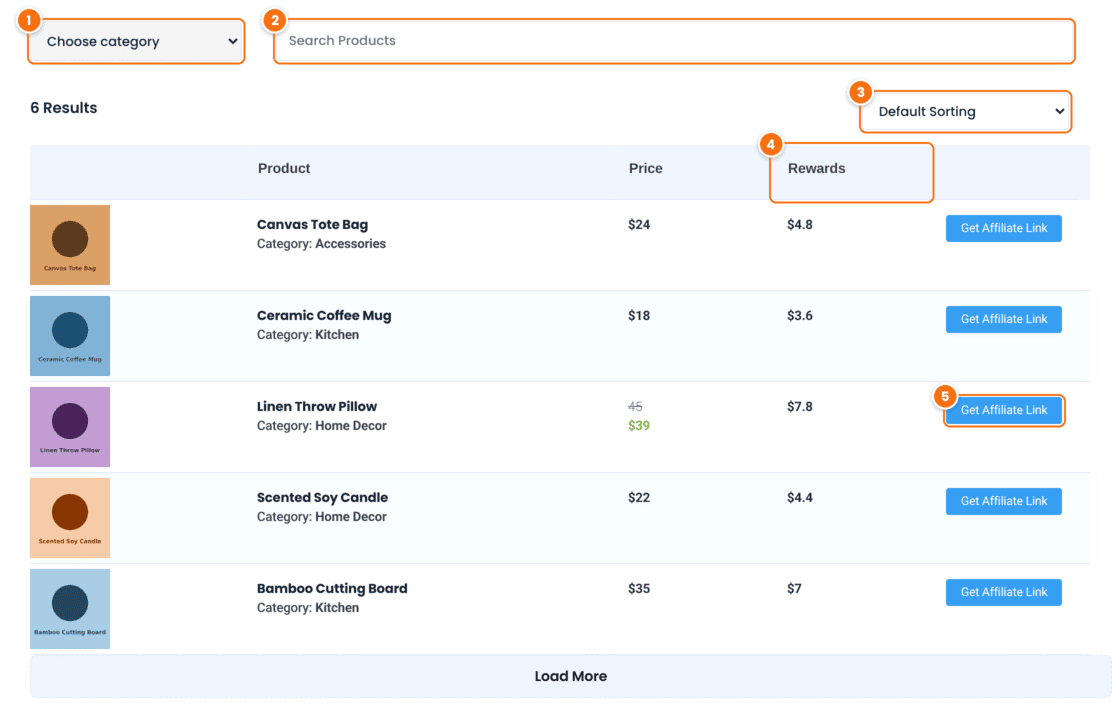1120x728 pixels.
Task: Click the Ceramic Coffee Mug product name
Action: 324,315
